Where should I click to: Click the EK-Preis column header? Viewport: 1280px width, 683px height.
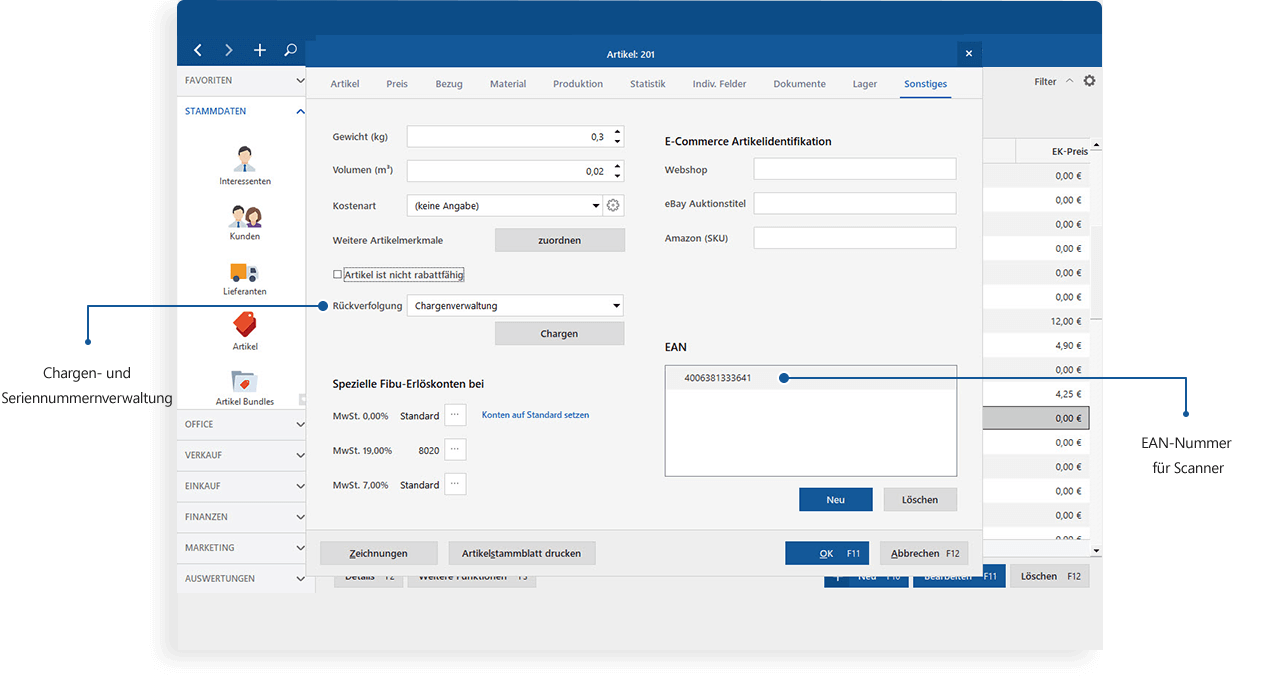1051,151
